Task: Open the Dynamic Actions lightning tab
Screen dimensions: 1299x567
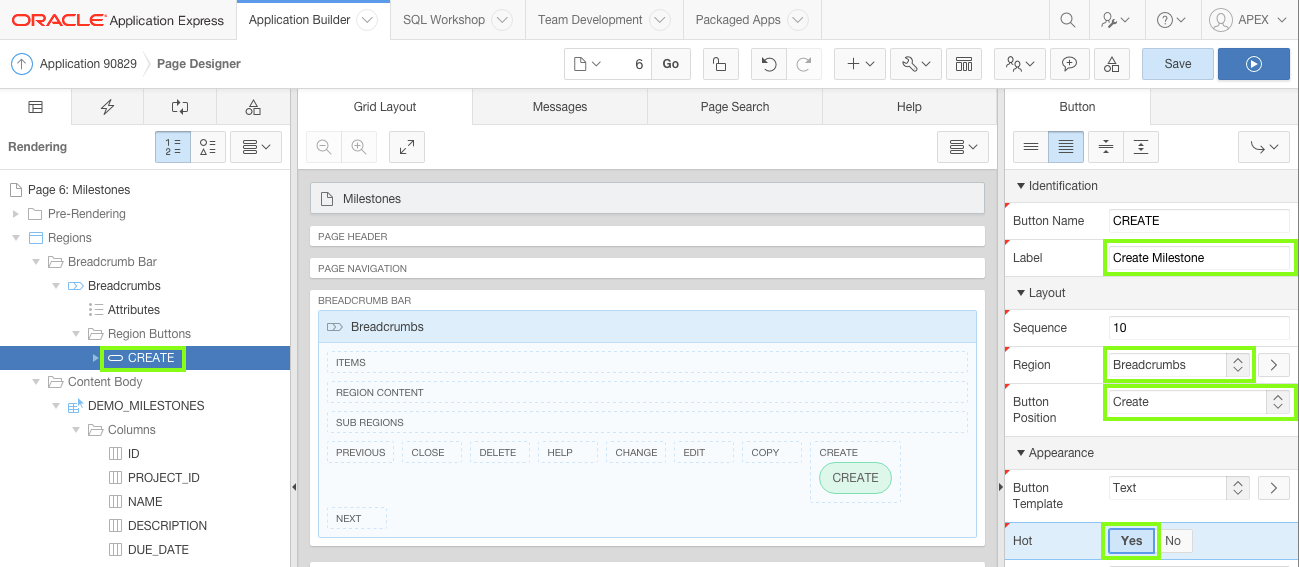Action: 108,107
